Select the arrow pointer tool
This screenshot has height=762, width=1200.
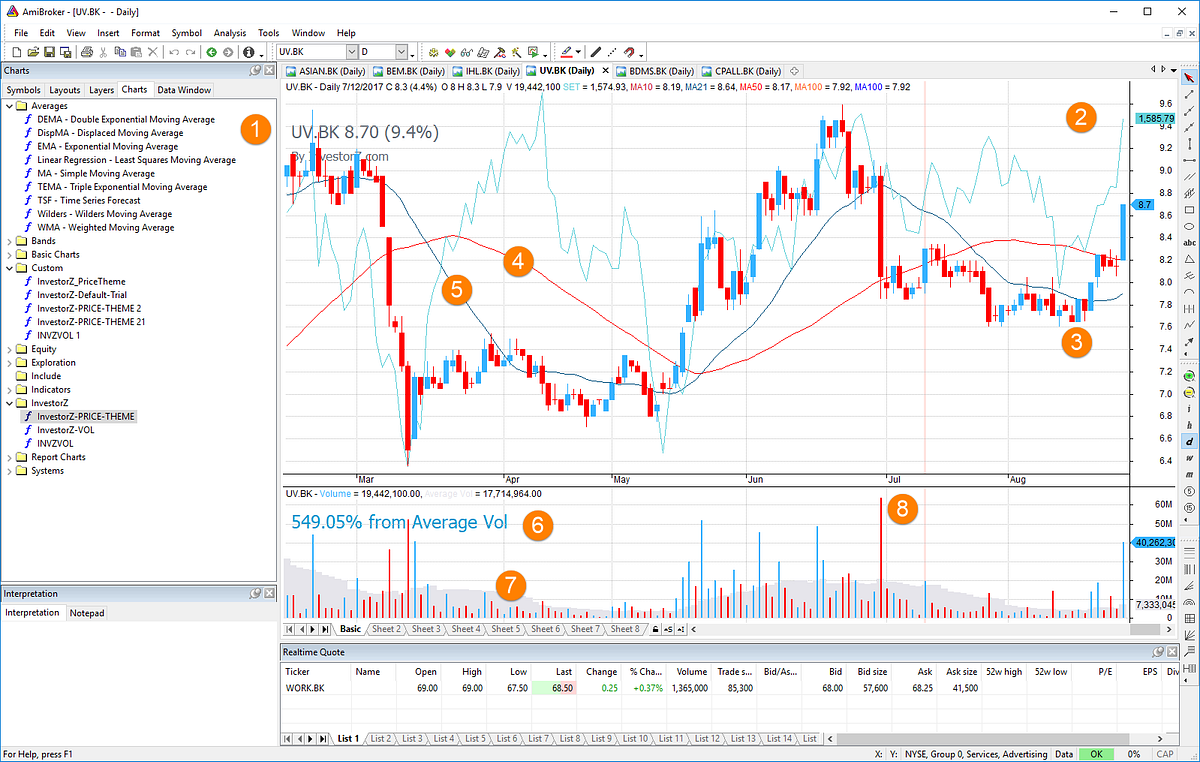1188,76
